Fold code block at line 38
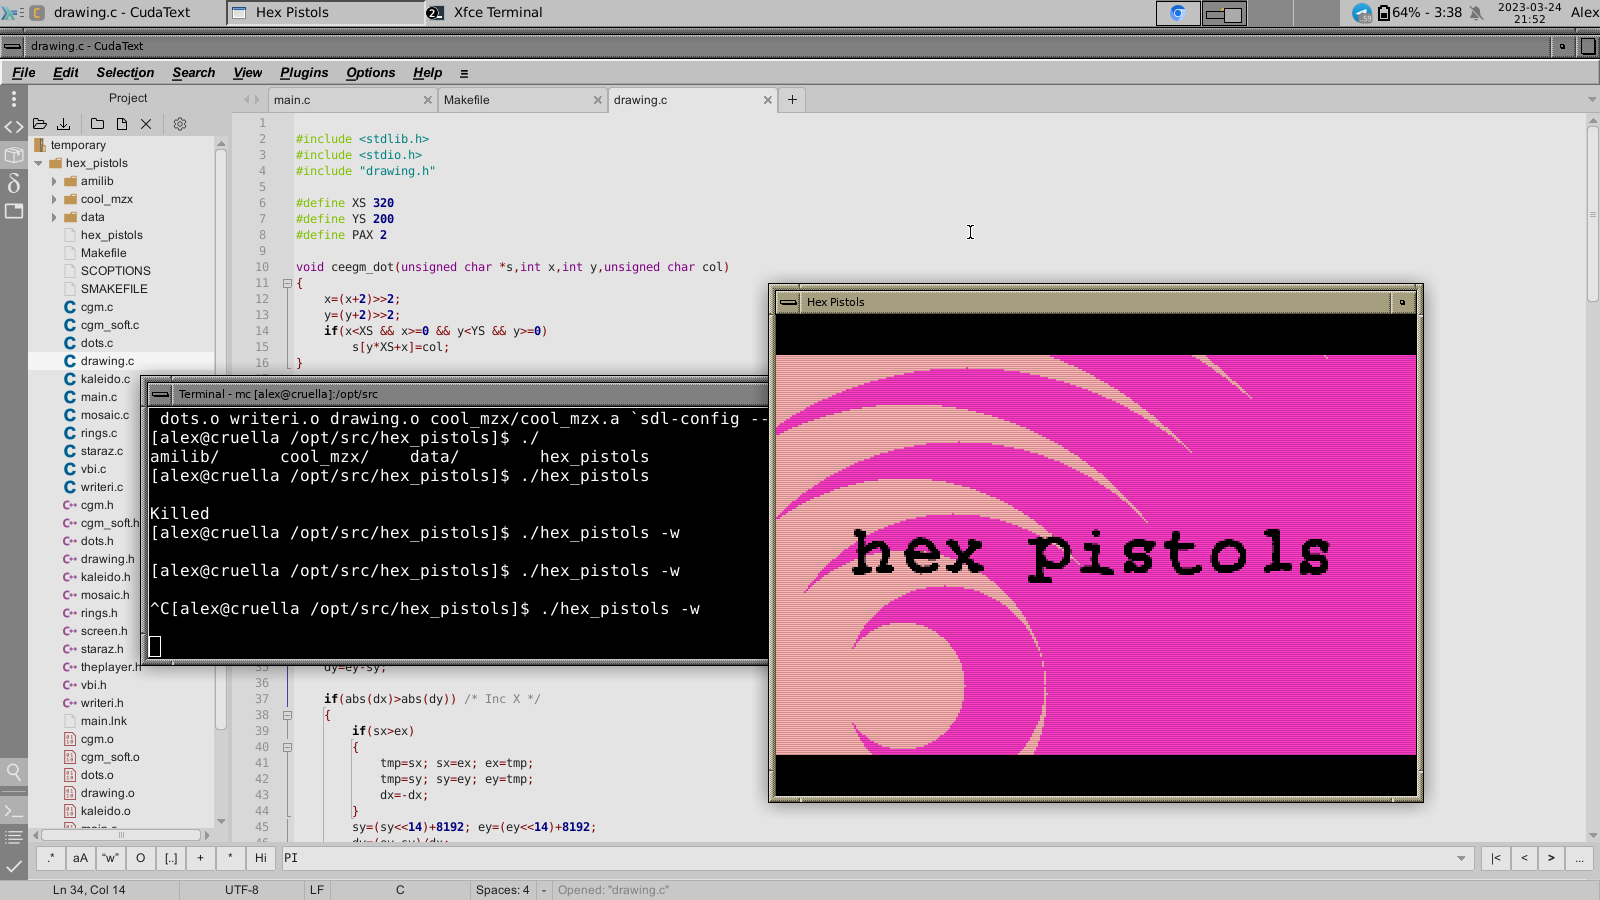 287,715
